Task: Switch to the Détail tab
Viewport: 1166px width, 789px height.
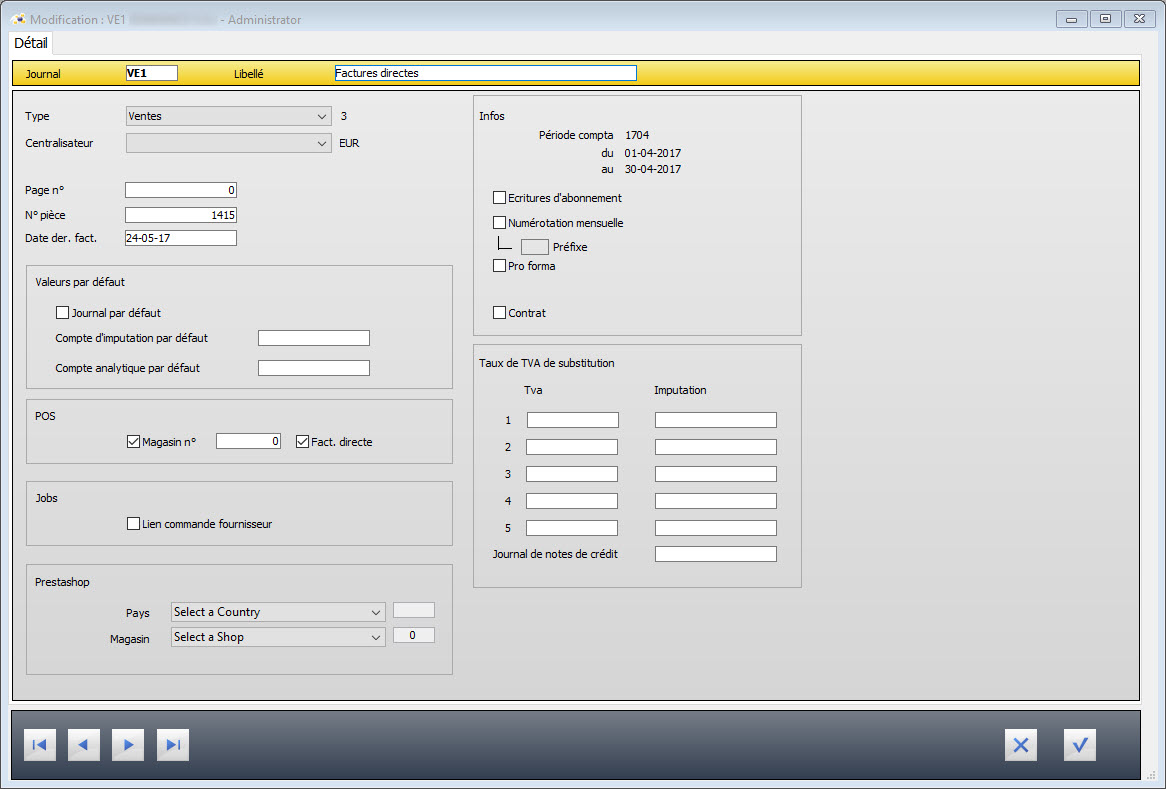Action: tap(31, 43)
